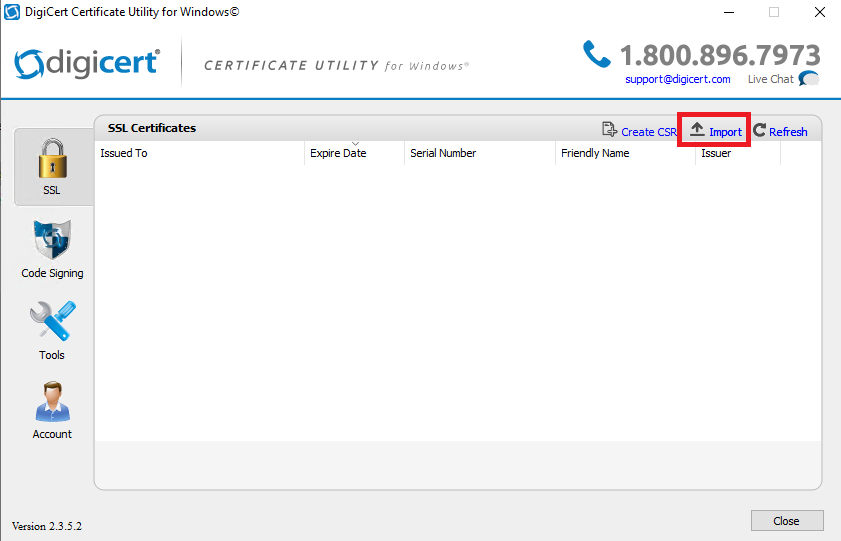Screen dimensions: 841x541
Task: Open the Account person section
Action: (x=52, y=411)
